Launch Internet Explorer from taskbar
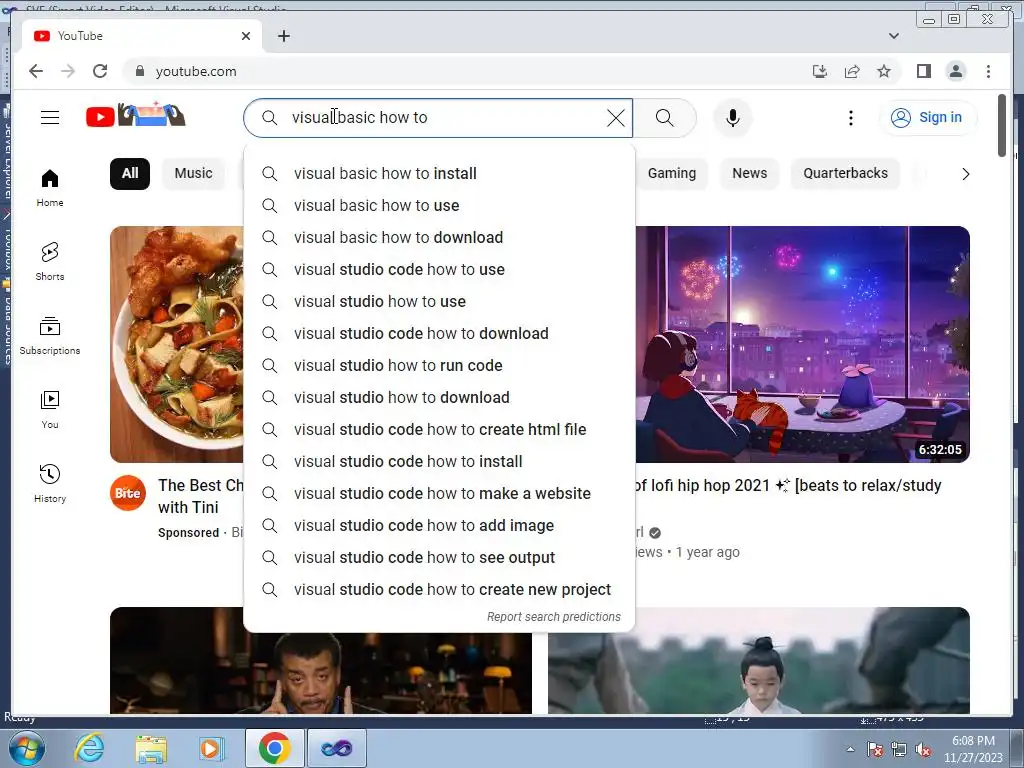This screenshot has height=768, width=1024. (89, 748)
